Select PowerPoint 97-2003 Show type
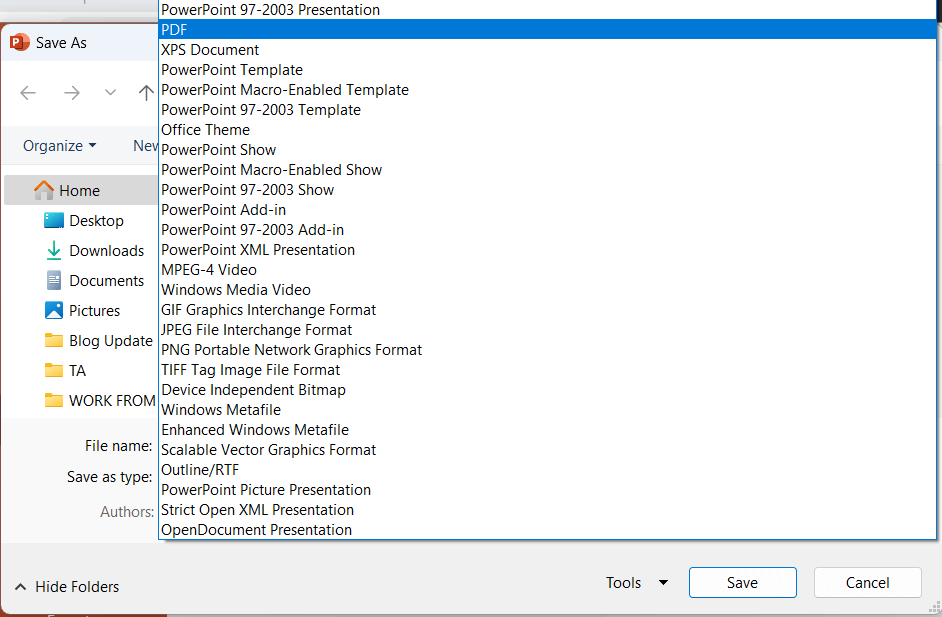The height and width of the screenshot is (617, 942). click(547, 189)
